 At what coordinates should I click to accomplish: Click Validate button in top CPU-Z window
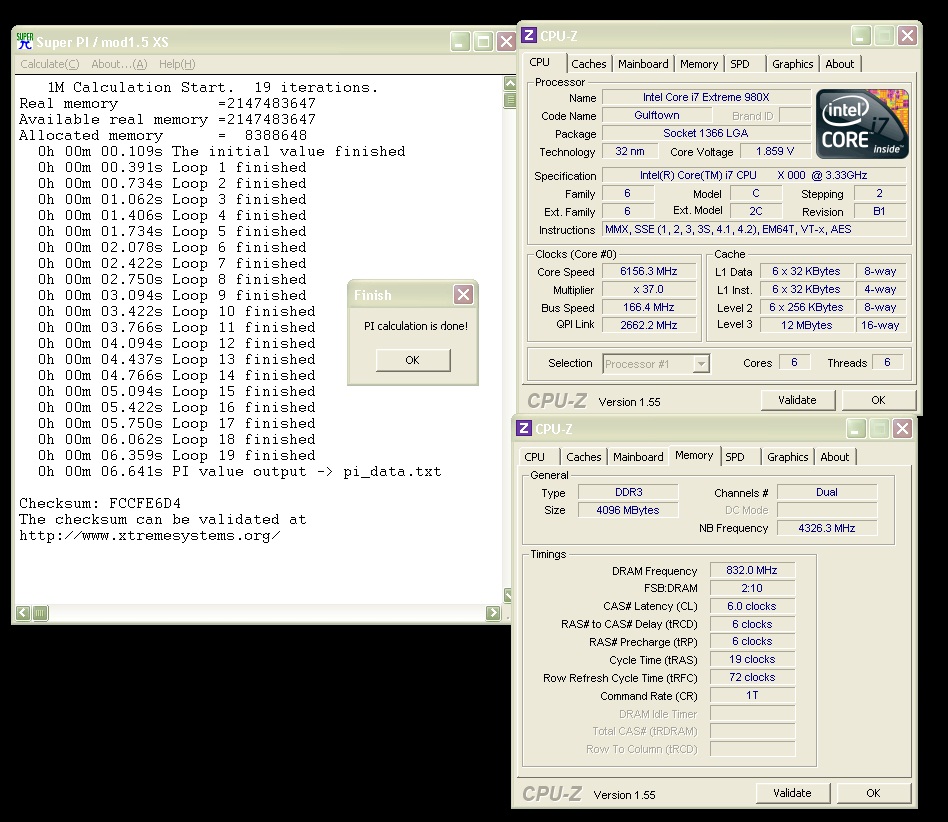[x=797, y=400]
